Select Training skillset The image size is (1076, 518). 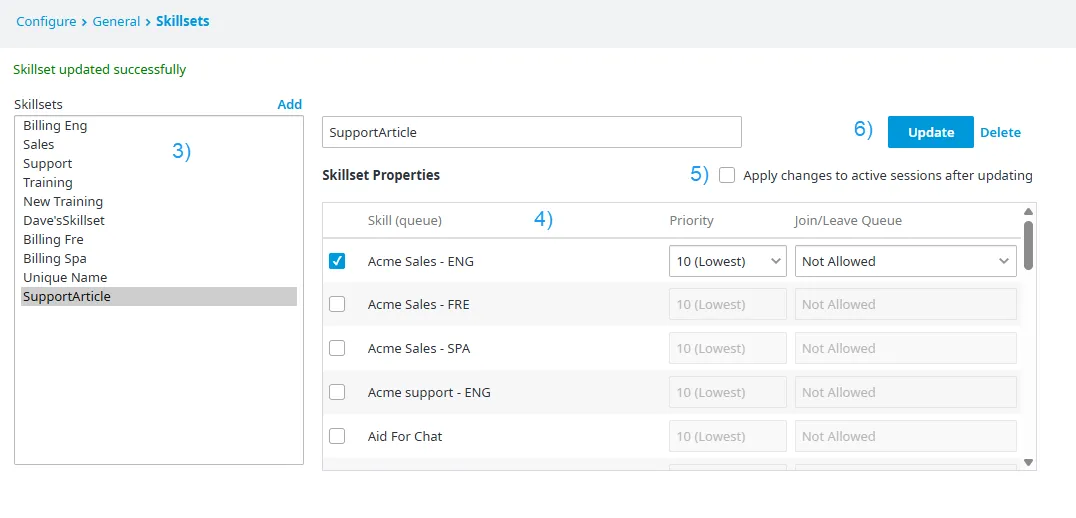point(159,183)
